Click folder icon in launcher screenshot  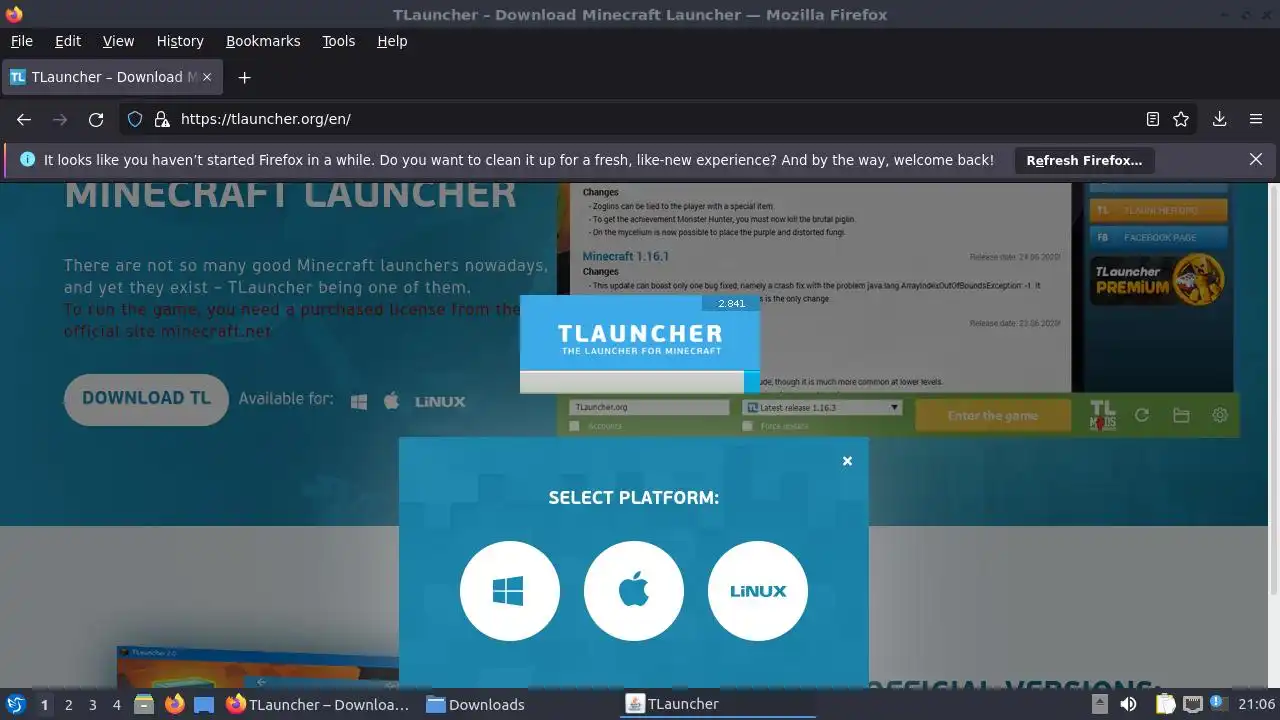pyautogui.click(x=1181, y=415)
